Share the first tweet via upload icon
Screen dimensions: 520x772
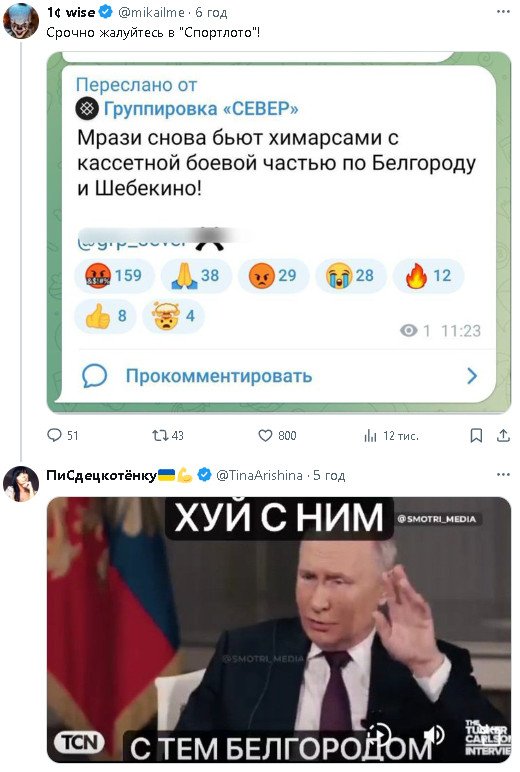[x=503, y=435]
